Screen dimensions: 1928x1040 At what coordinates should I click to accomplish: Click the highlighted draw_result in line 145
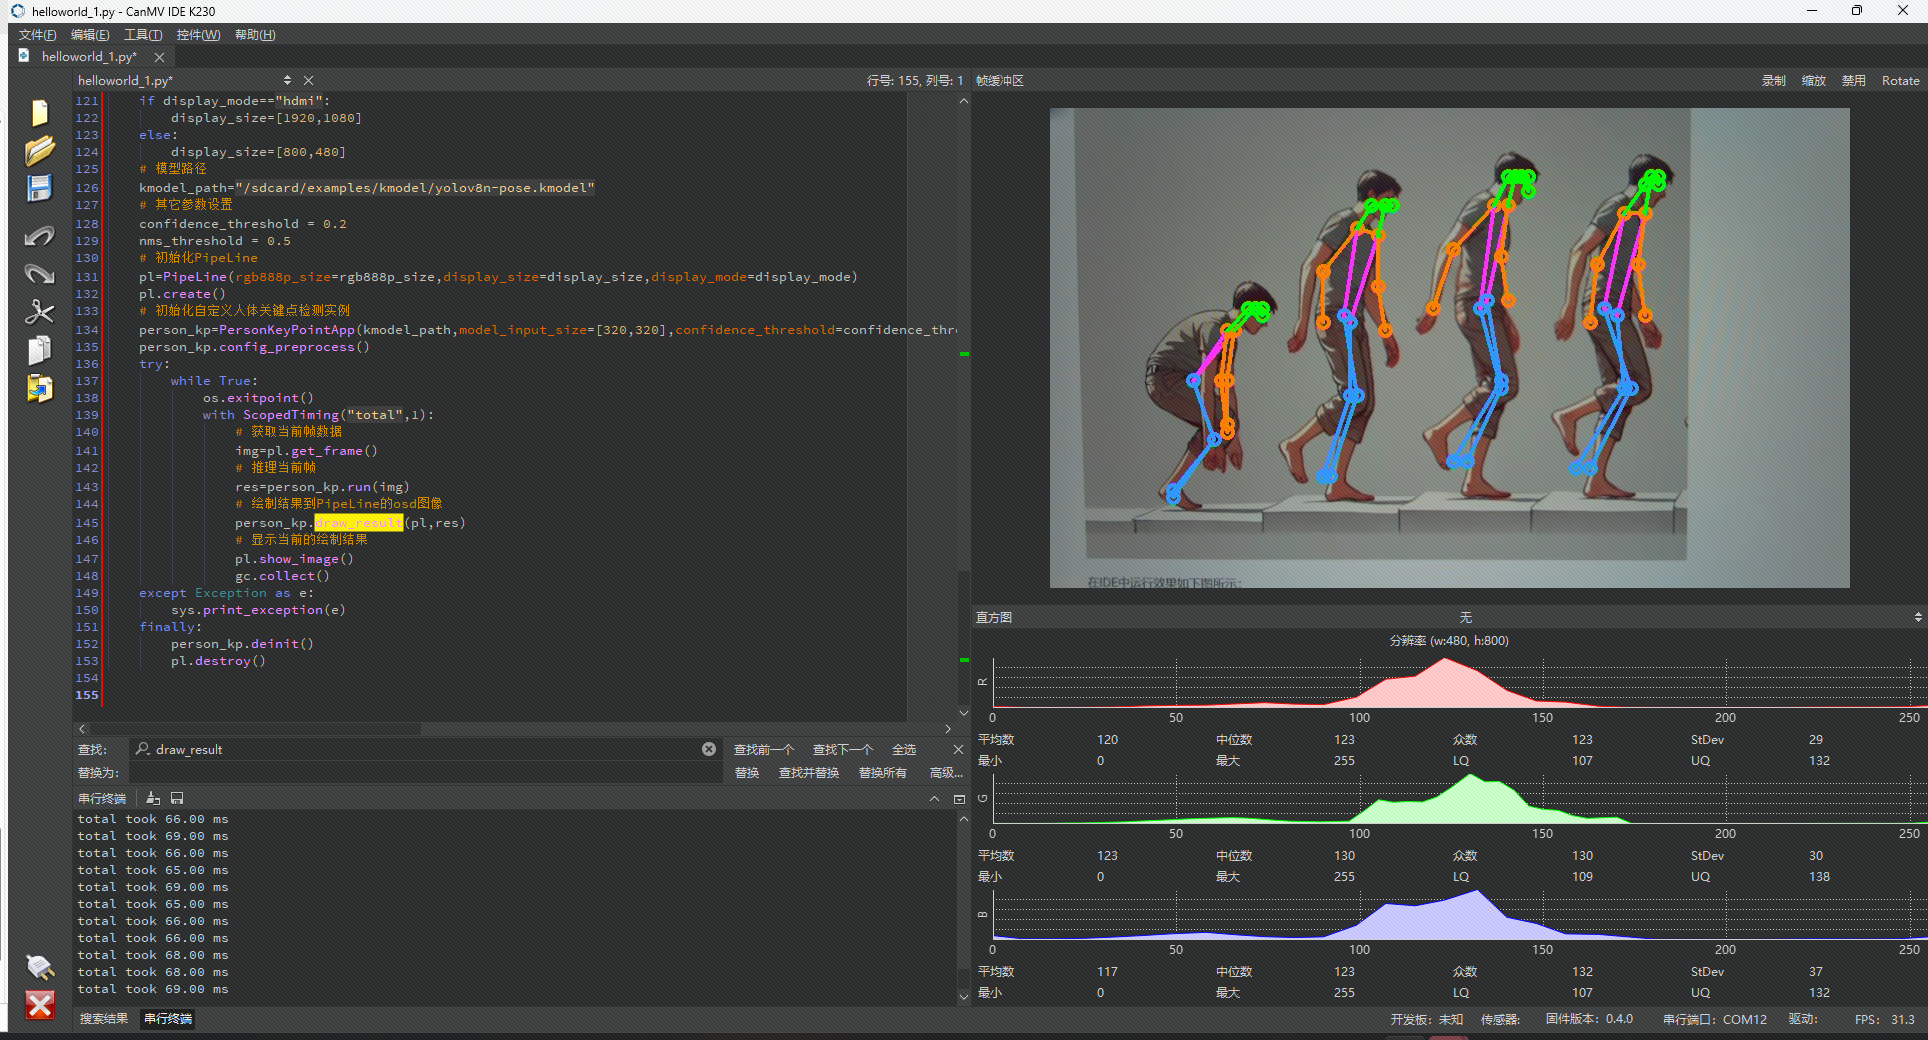359,523
